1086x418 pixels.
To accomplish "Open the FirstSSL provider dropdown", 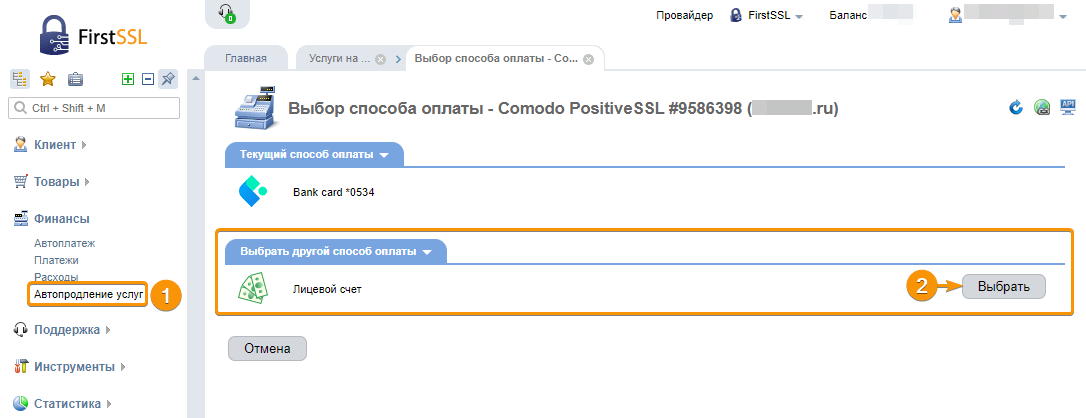I will click(767, 15).
